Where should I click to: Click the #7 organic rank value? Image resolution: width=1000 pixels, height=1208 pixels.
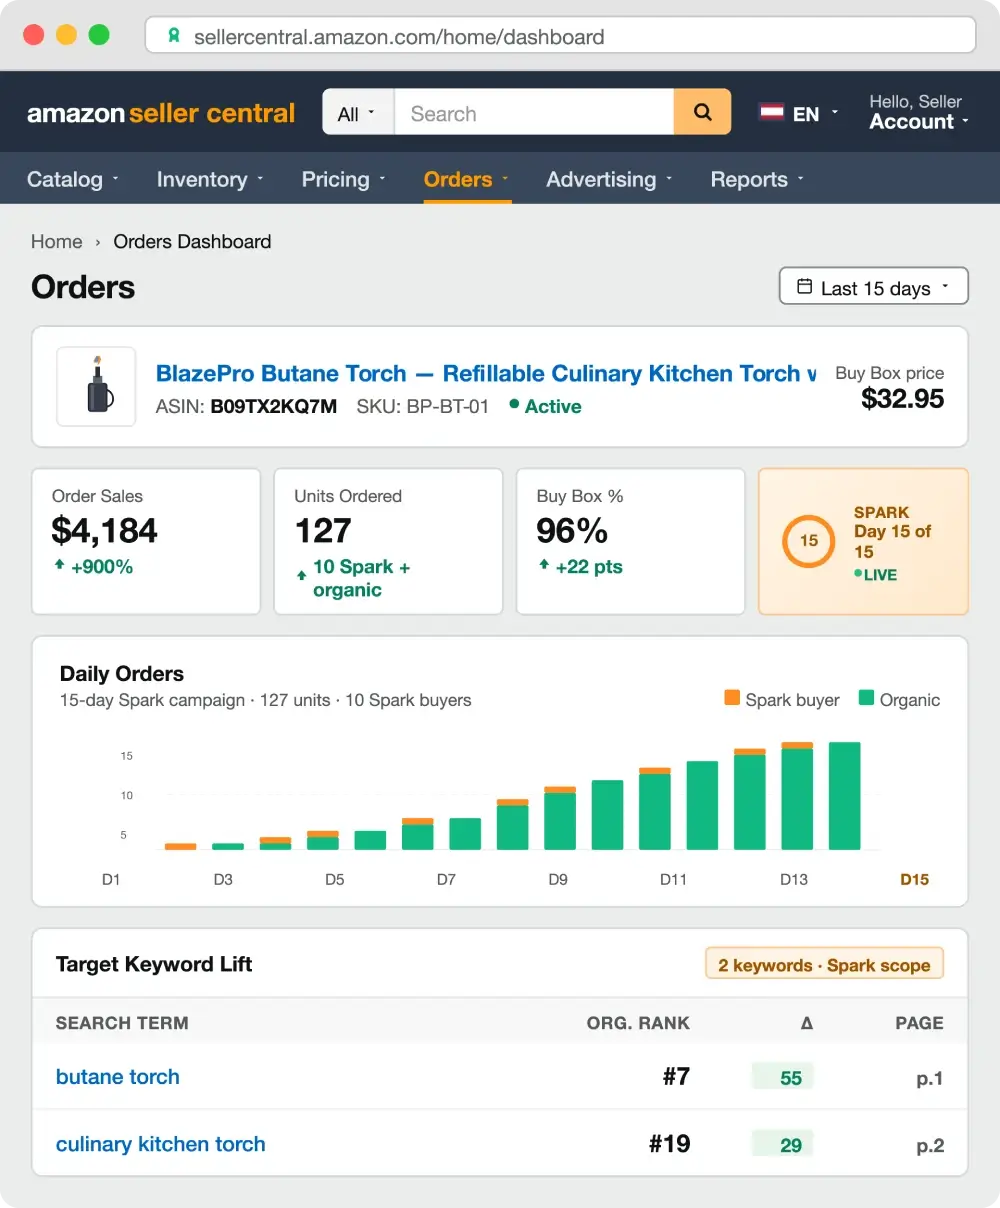point(676,1076)
